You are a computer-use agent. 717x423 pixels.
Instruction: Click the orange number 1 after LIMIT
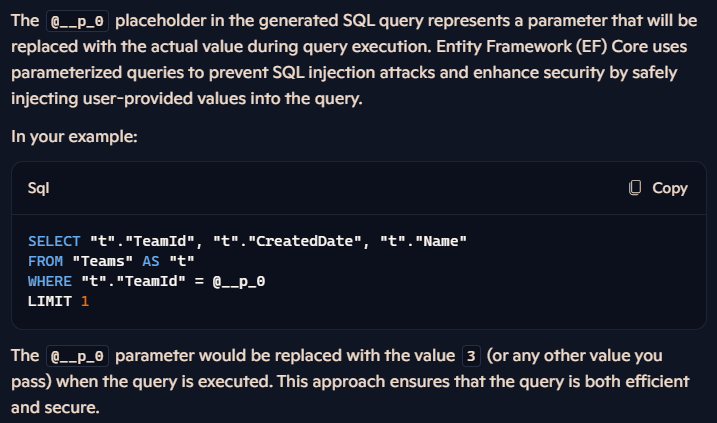[85, 301]
